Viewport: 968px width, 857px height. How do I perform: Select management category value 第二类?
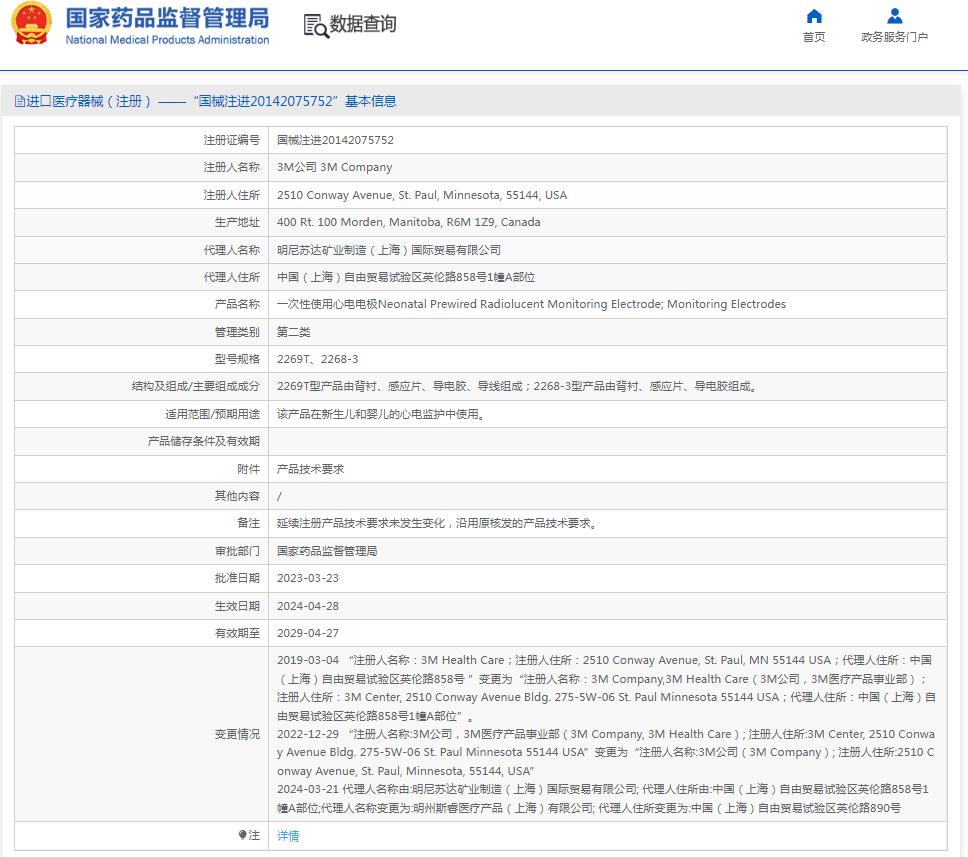click(x=293, y=332)
